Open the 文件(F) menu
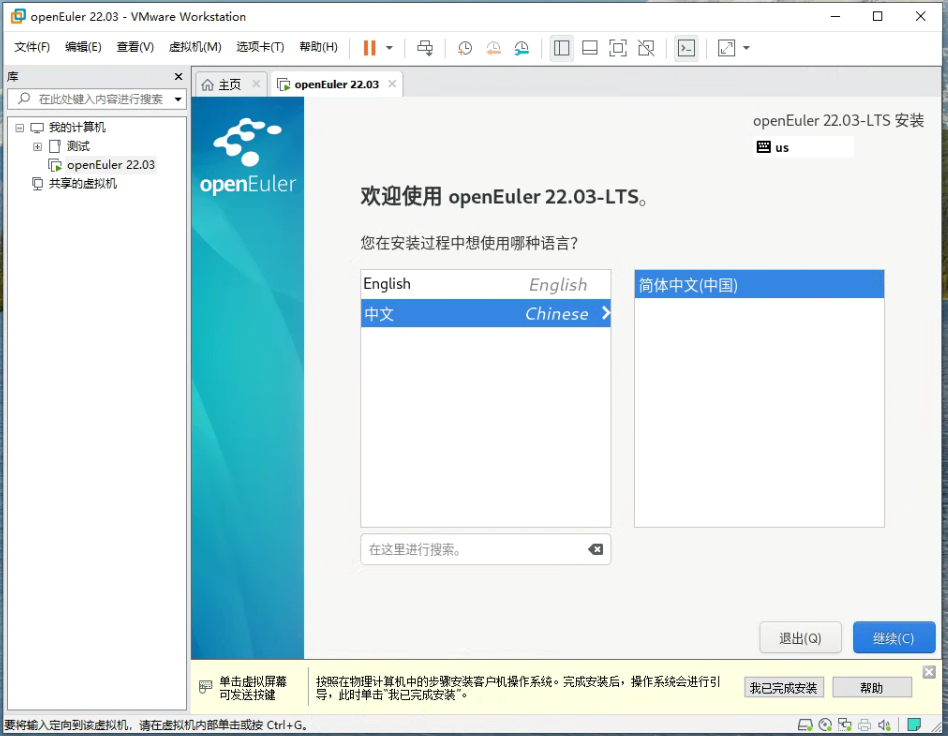The height and width of the screenshot is (736, 948). tap(32, 47)
